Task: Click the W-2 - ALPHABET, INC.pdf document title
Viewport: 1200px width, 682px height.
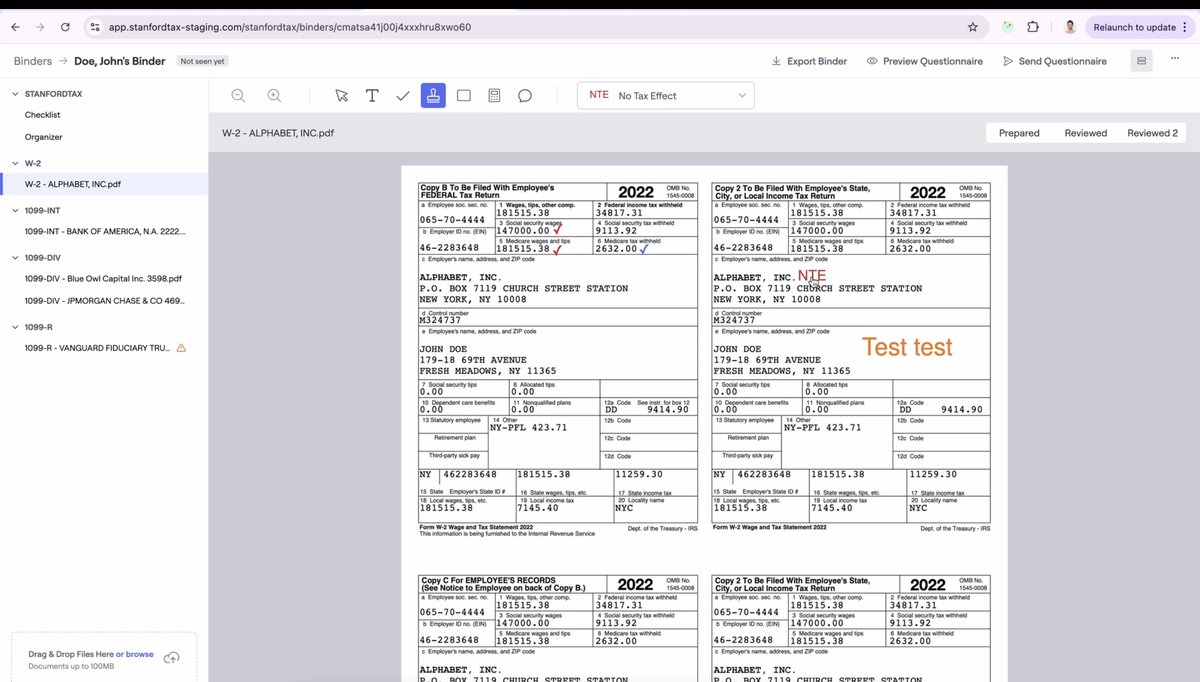Action: tap(278, 133)
